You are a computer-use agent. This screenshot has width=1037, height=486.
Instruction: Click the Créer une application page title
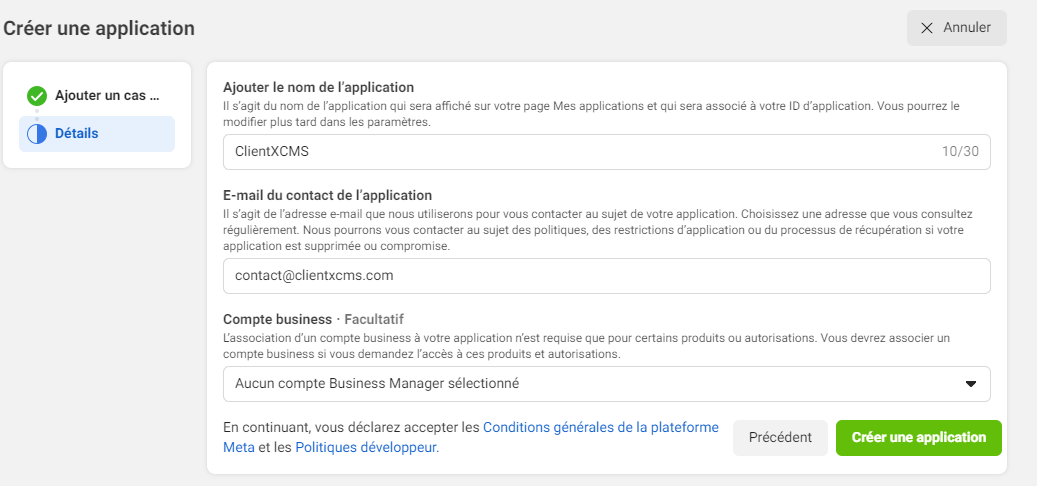pyautogui.click(x=99, y=28)
